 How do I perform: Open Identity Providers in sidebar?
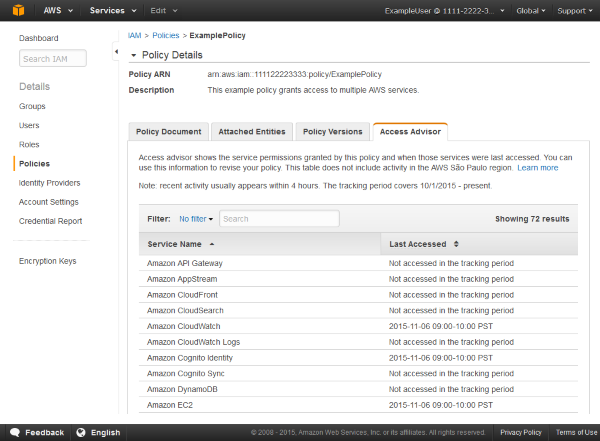49,183
